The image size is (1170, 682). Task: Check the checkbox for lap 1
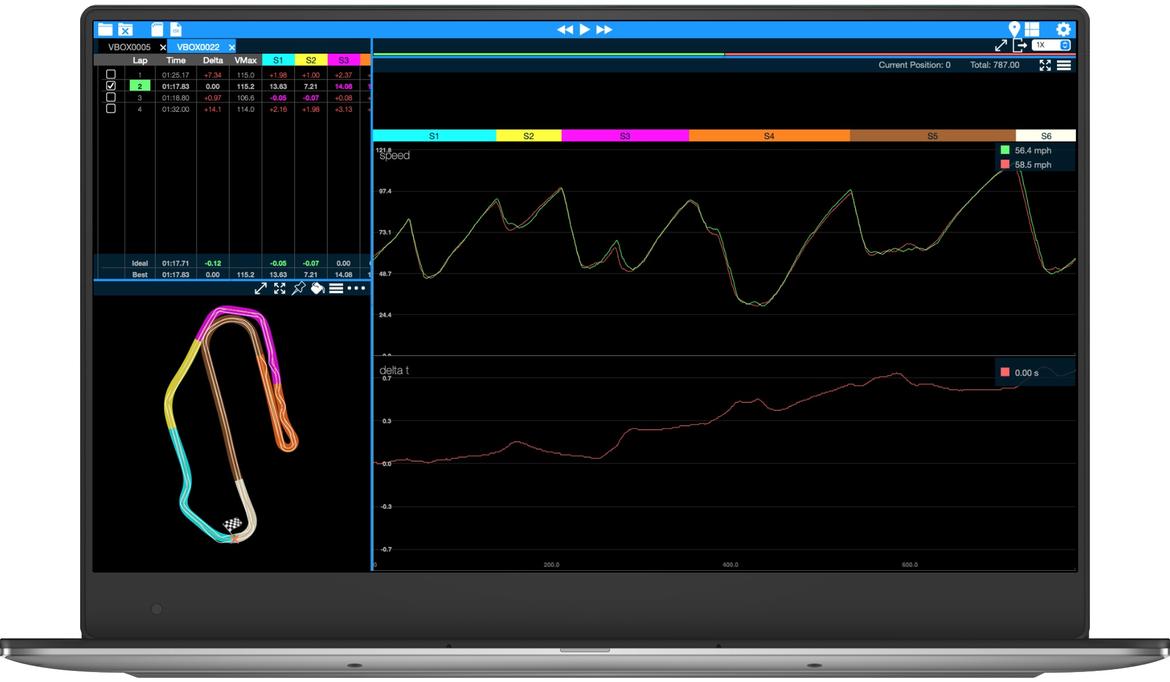tap(111, 75)
